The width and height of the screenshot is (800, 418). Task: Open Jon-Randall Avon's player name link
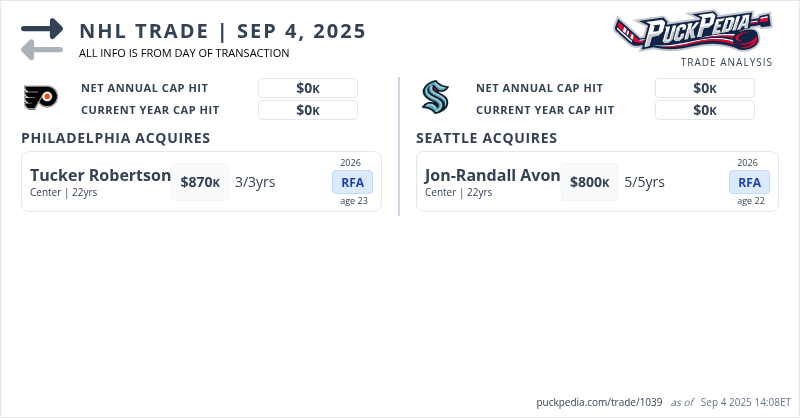(x=493, y=175)
